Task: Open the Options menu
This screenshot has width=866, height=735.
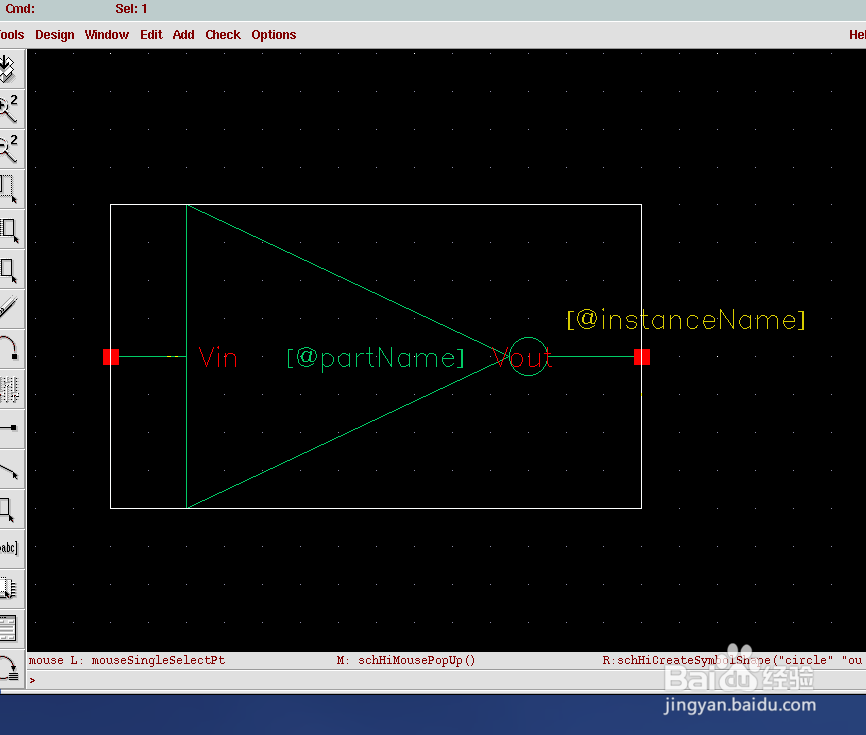Action: [x=274, y=35]
